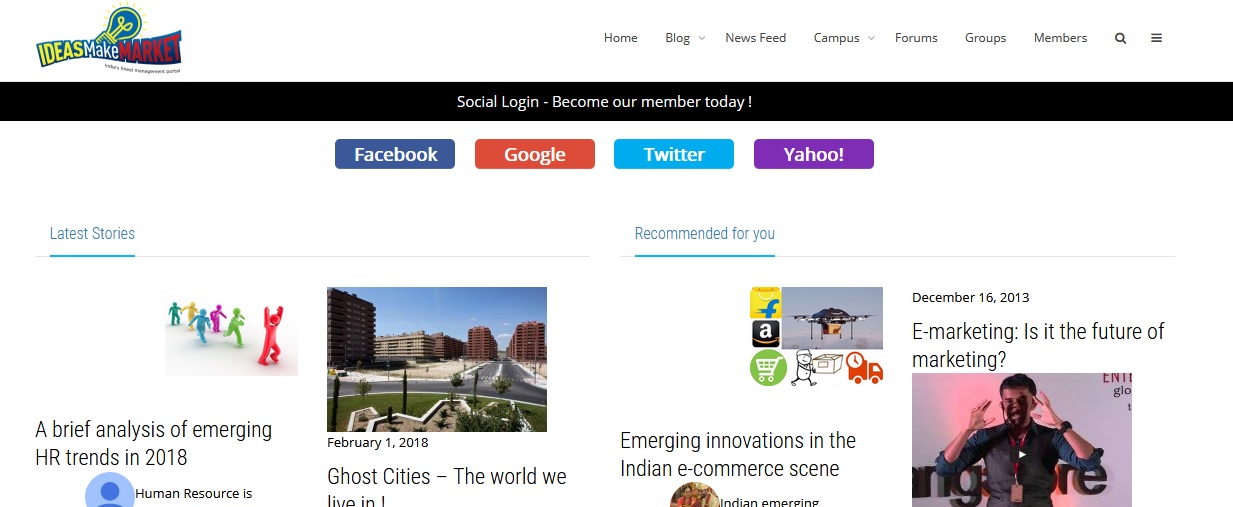The height and width of the screenshot is (507, 1233).
Task: Log in with the Facebook button
Action: point(395,154)
